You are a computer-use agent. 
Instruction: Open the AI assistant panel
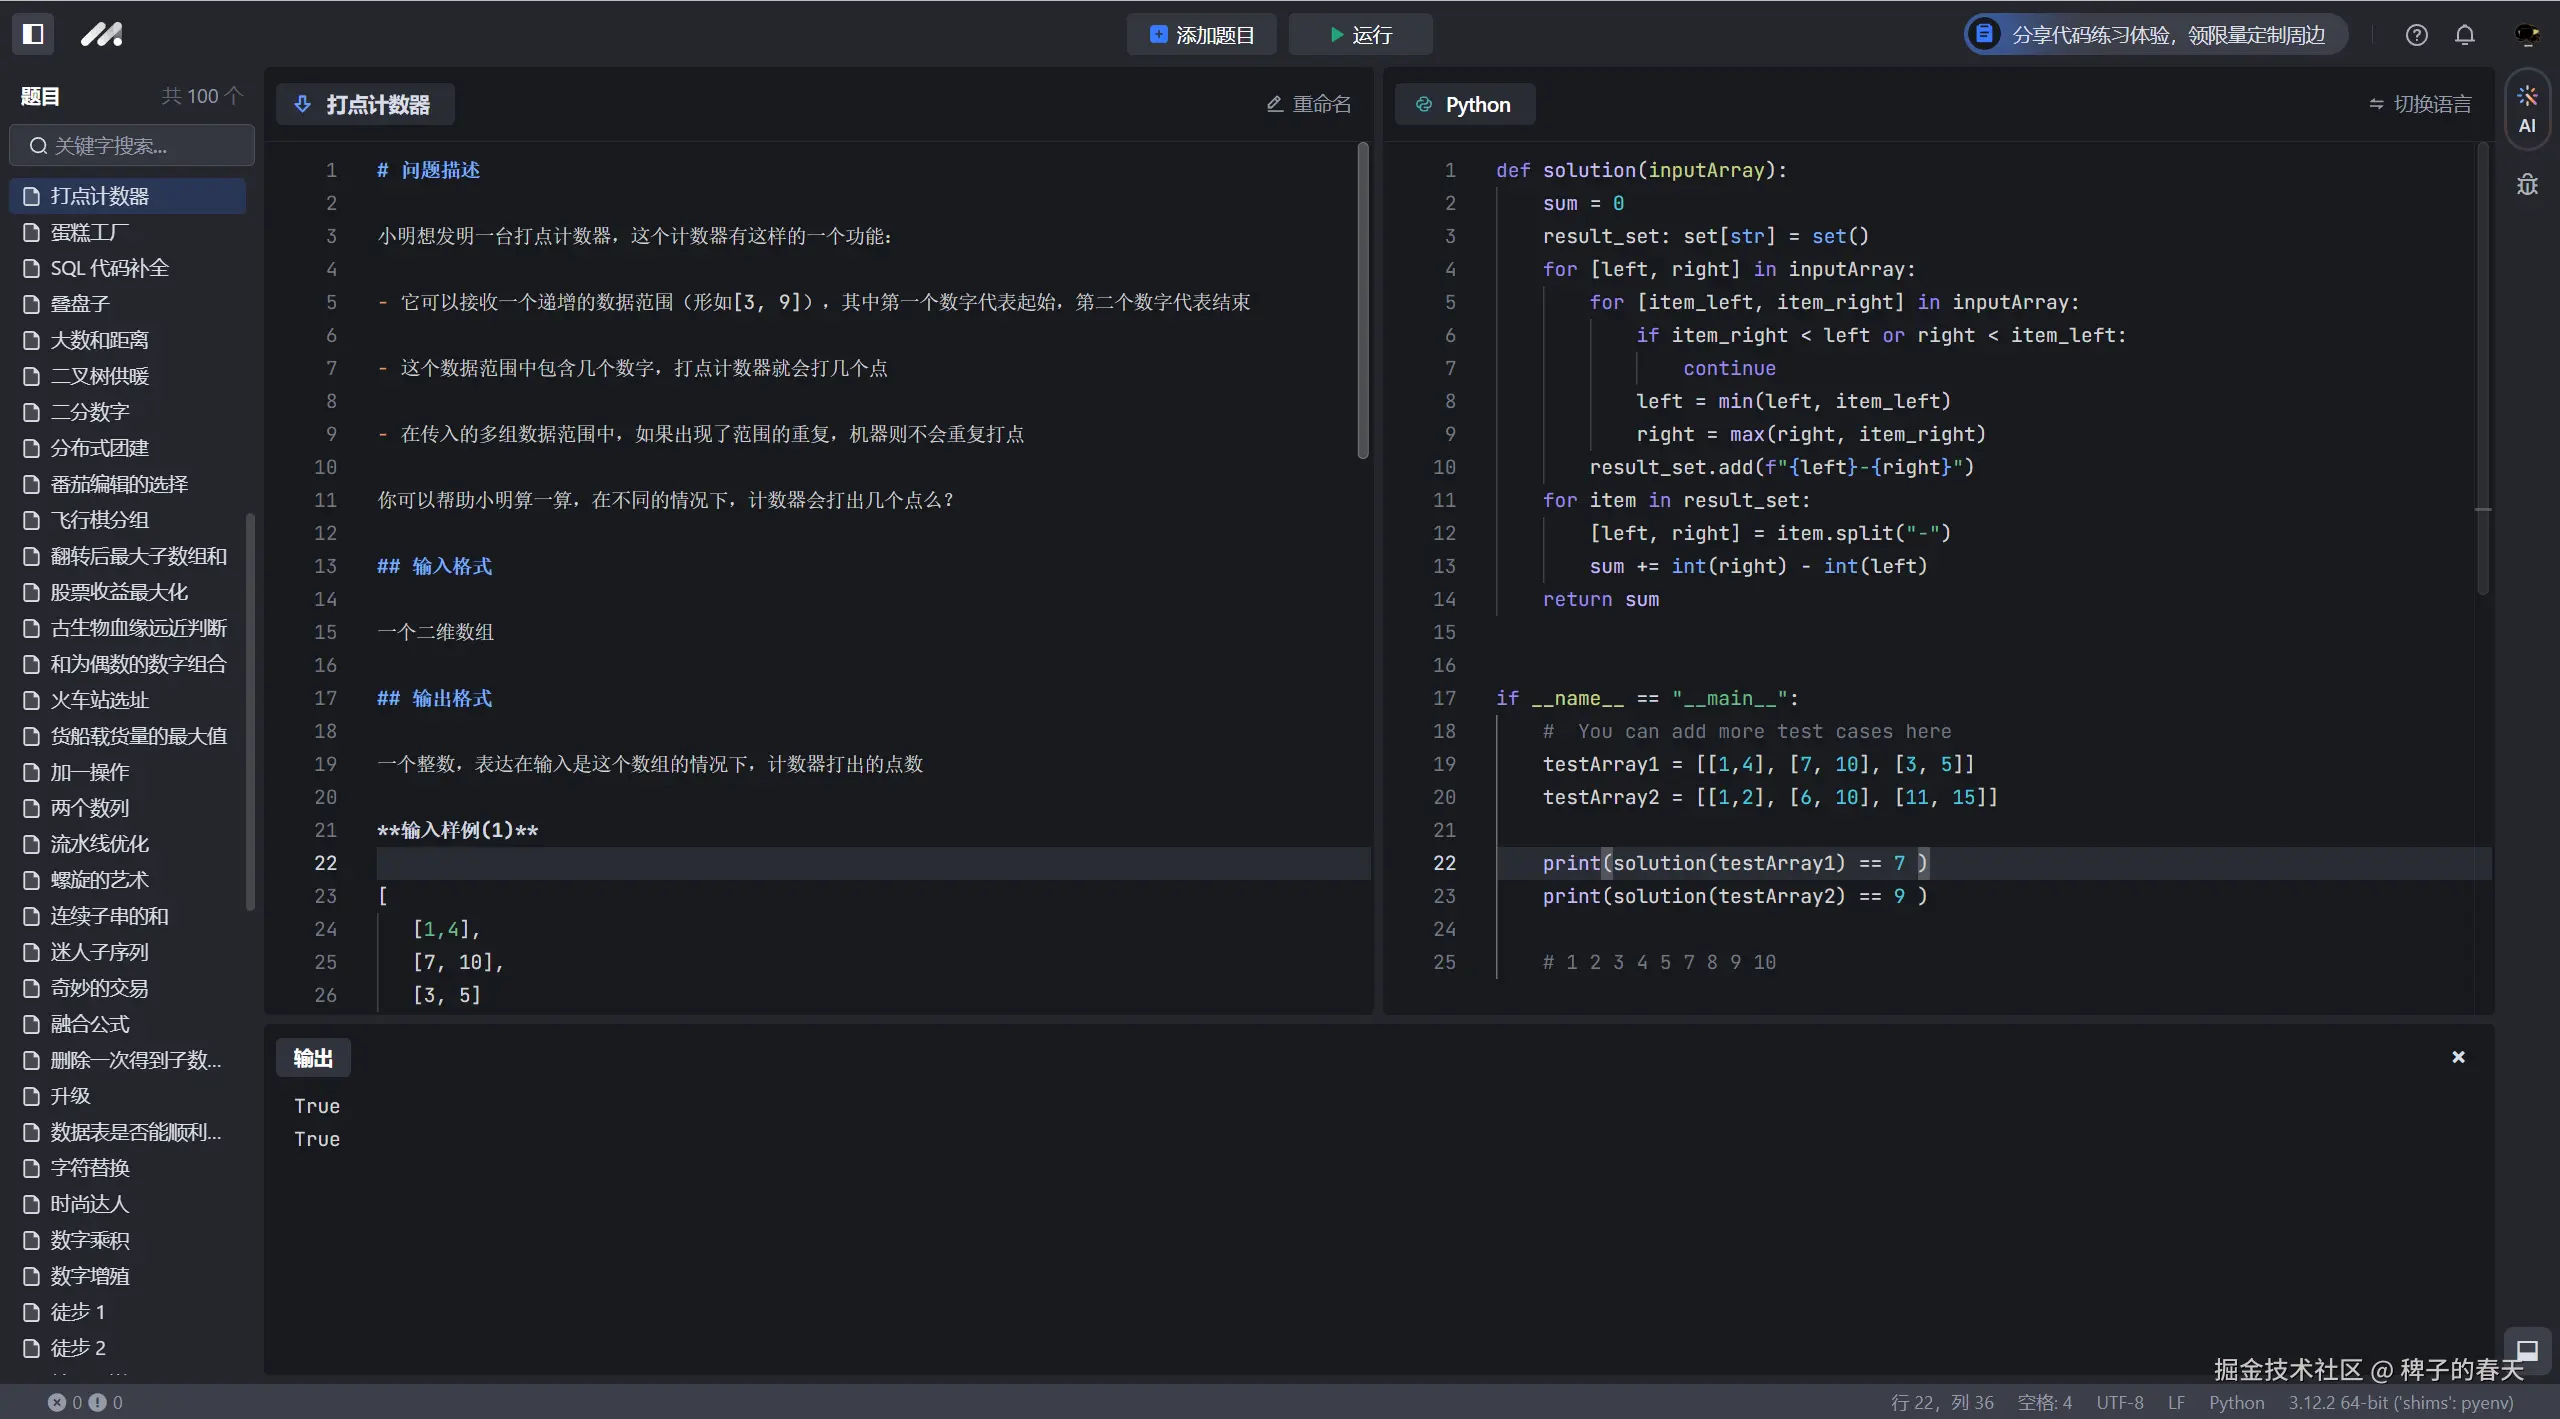pos(2526,109)
